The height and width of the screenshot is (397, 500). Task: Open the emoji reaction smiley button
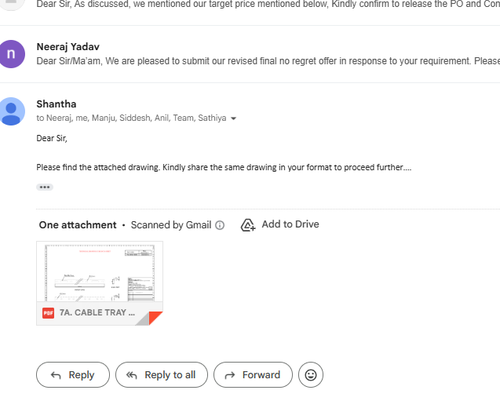coord(311,375)
